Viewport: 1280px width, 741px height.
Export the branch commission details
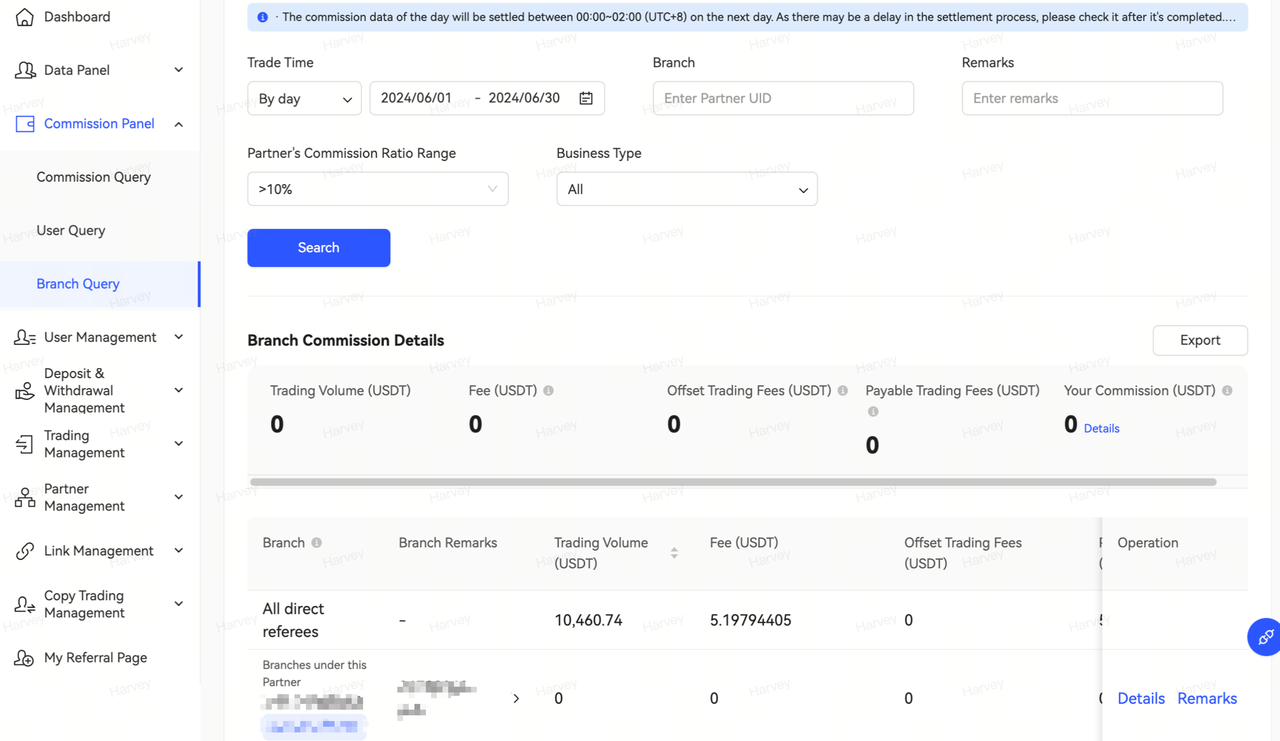(1199, 340)
